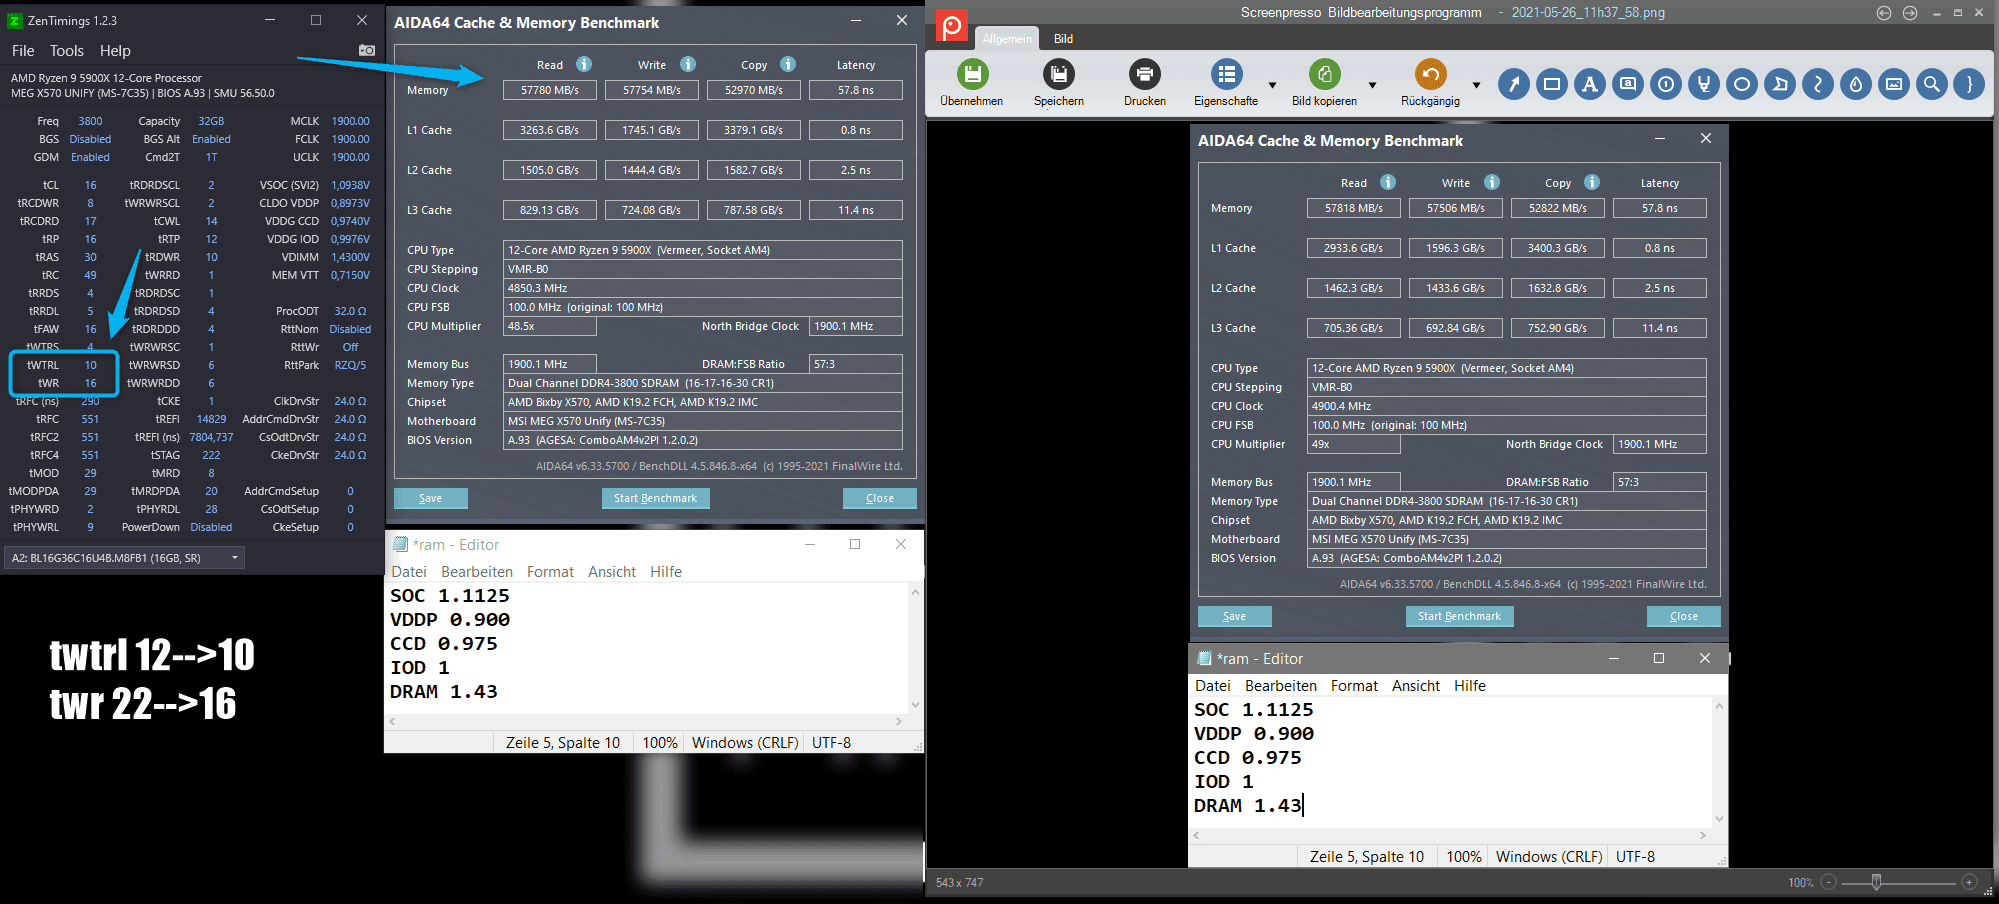Screen dimensions: 1999x904
Task: Click the horizontal scrollbar of Editor outside Screenpresso
Action: (x=645, y=721)
